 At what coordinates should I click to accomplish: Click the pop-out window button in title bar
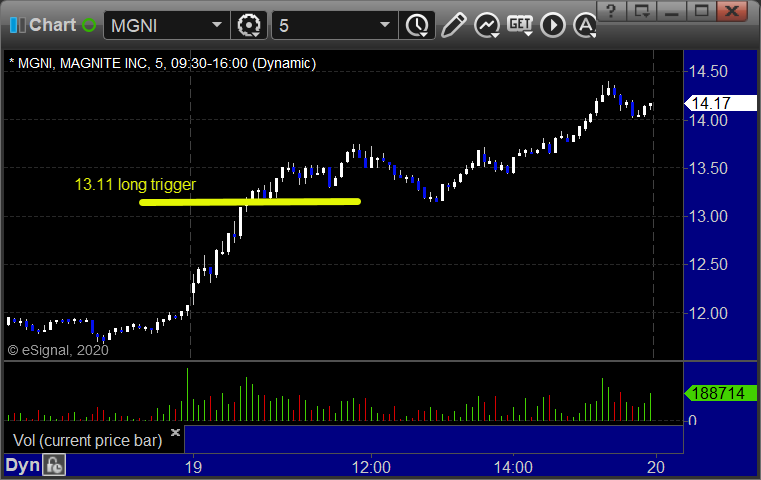pos(642,11)
